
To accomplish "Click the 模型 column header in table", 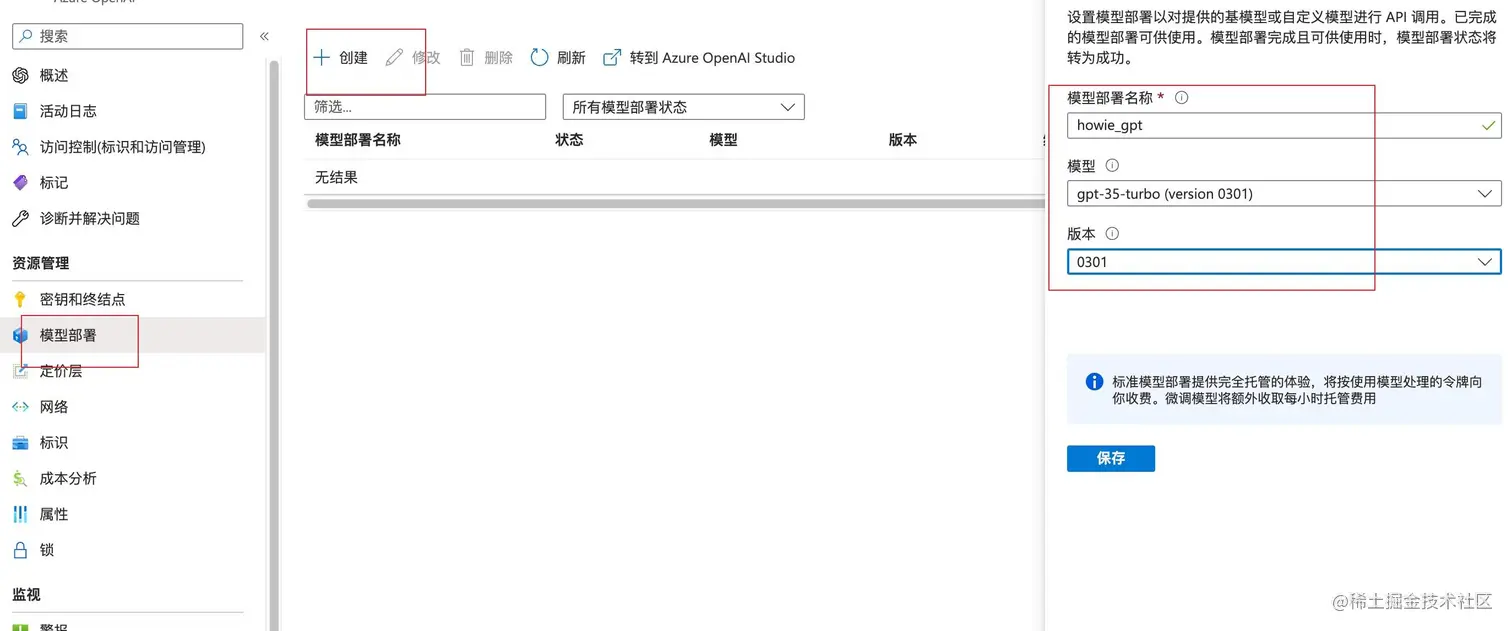I will coord(723,140).
